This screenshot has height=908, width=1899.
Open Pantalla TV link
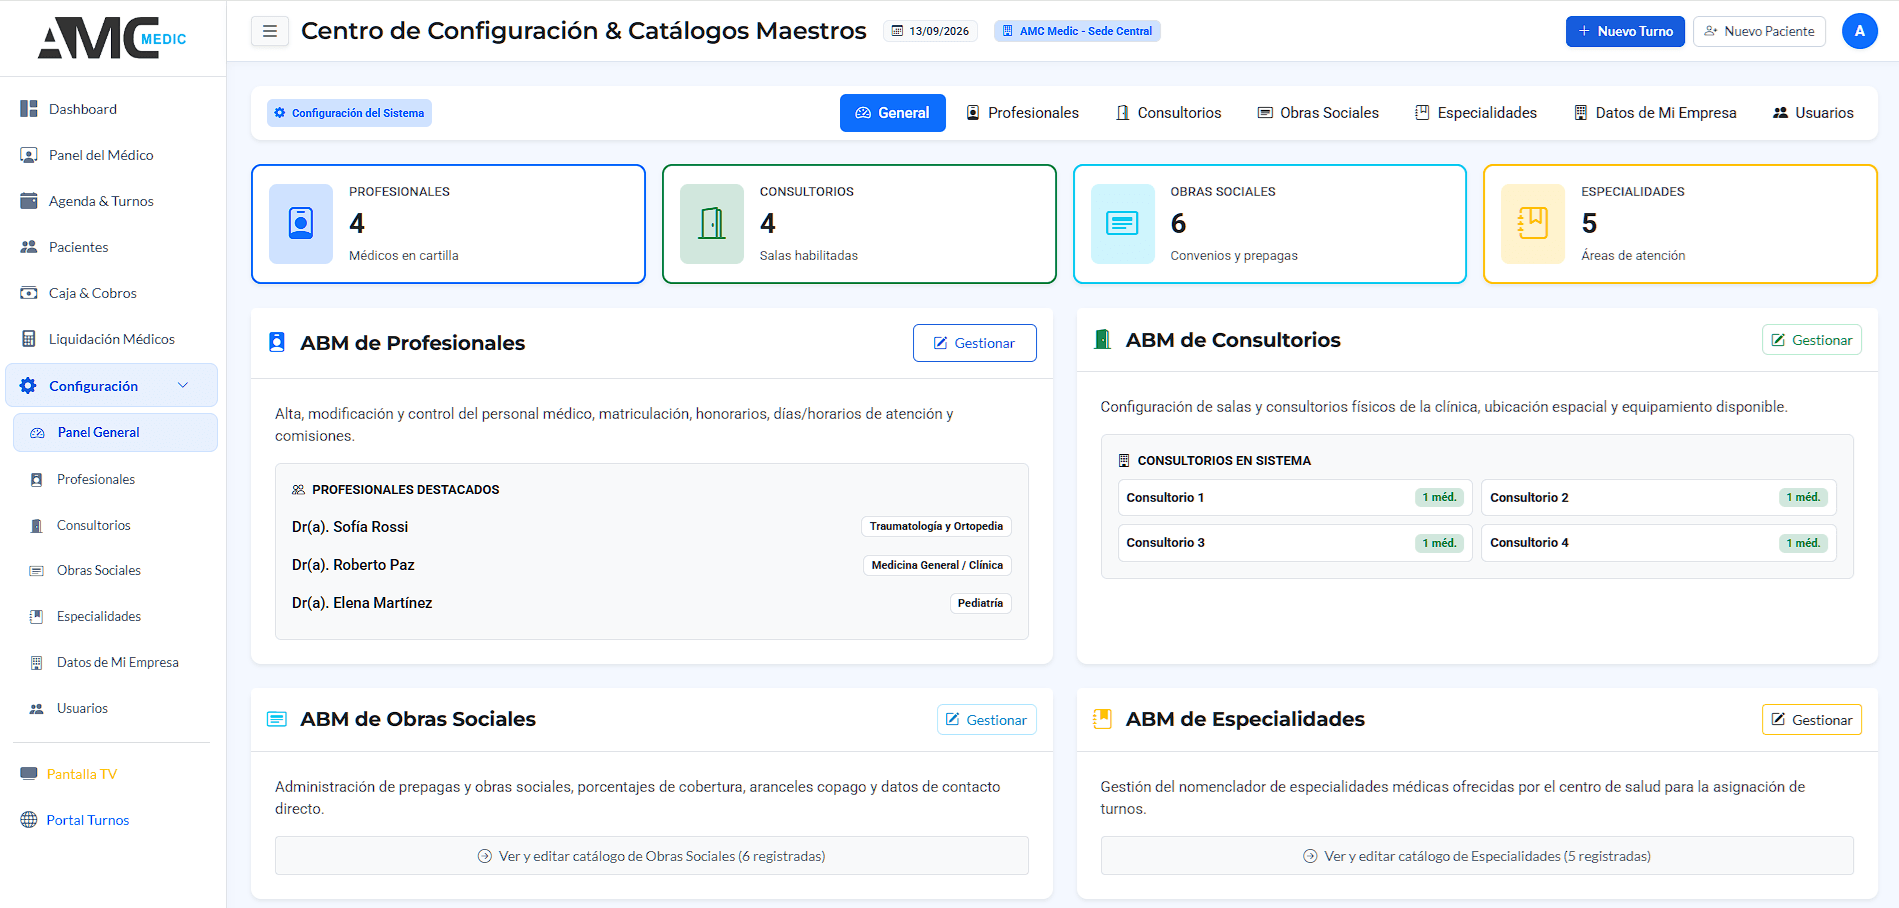pos(82,774)
